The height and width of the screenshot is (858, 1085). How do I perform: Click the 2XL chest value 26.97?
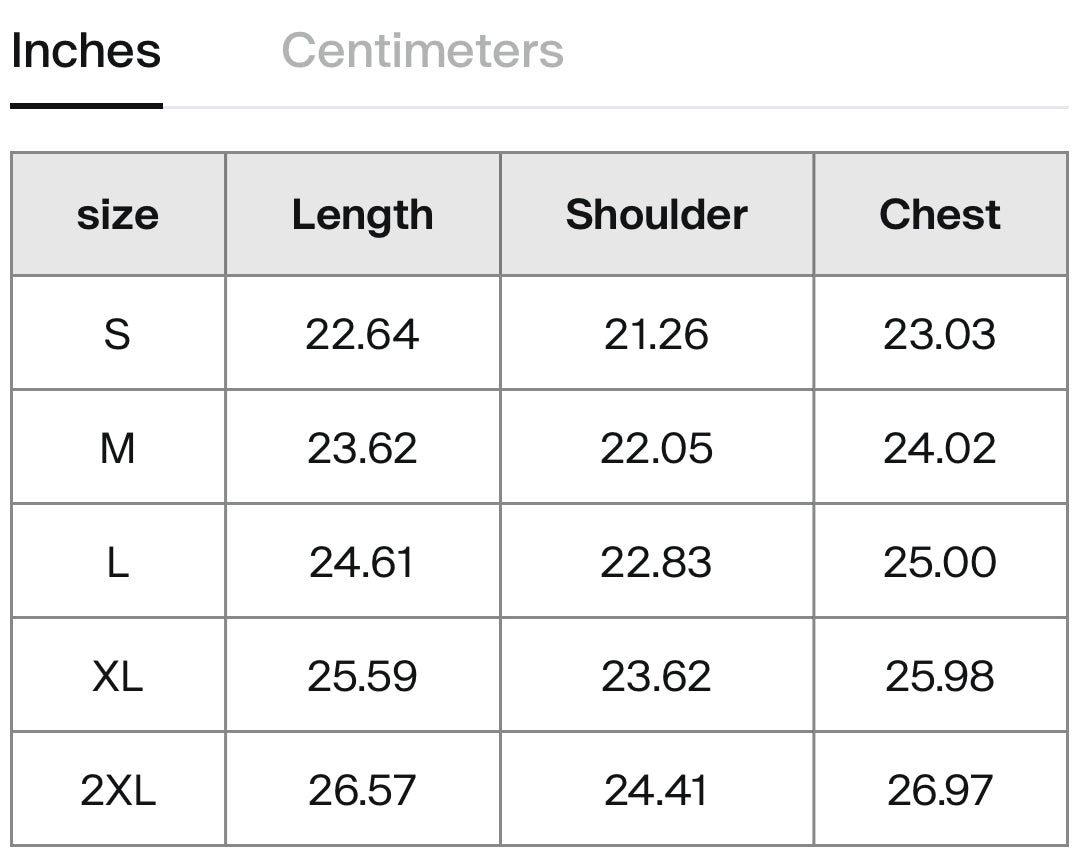click(940, 790)
